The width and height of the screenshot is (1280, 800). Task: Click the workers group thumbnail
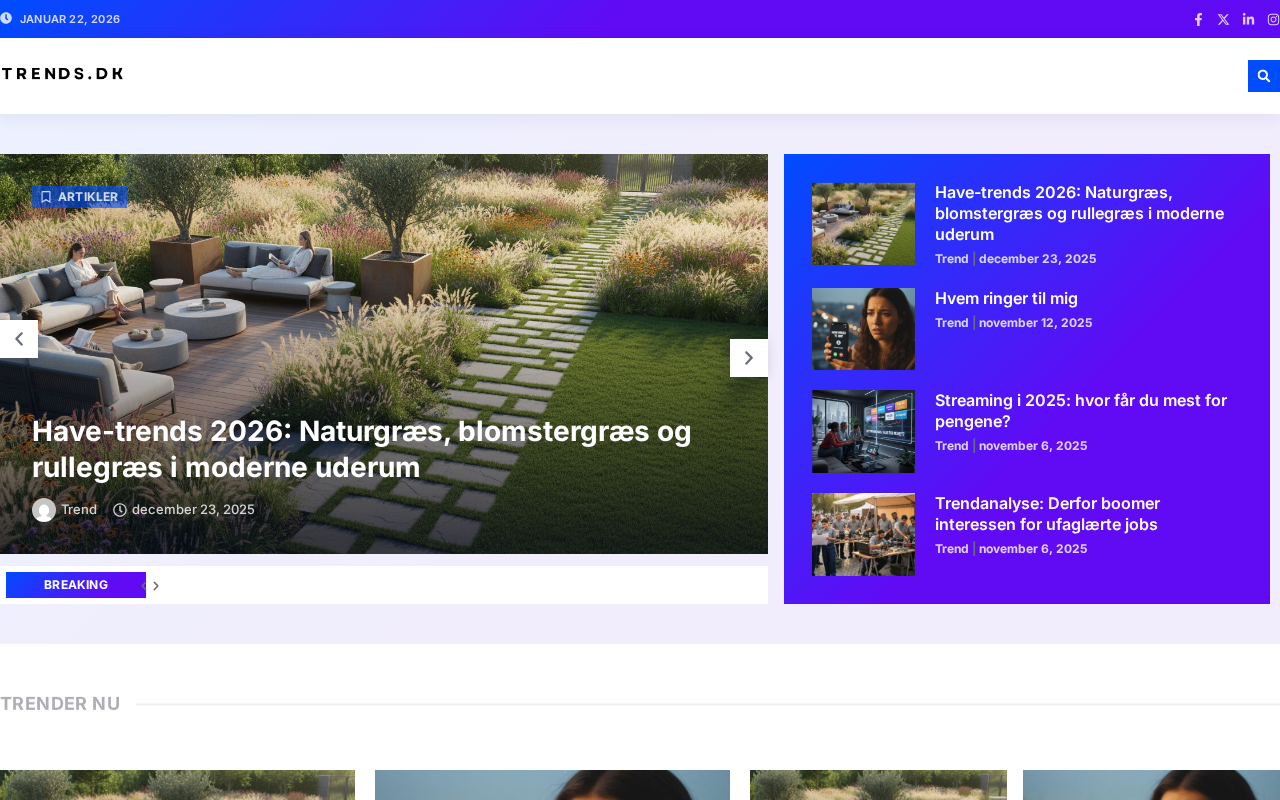click(863, 534)
